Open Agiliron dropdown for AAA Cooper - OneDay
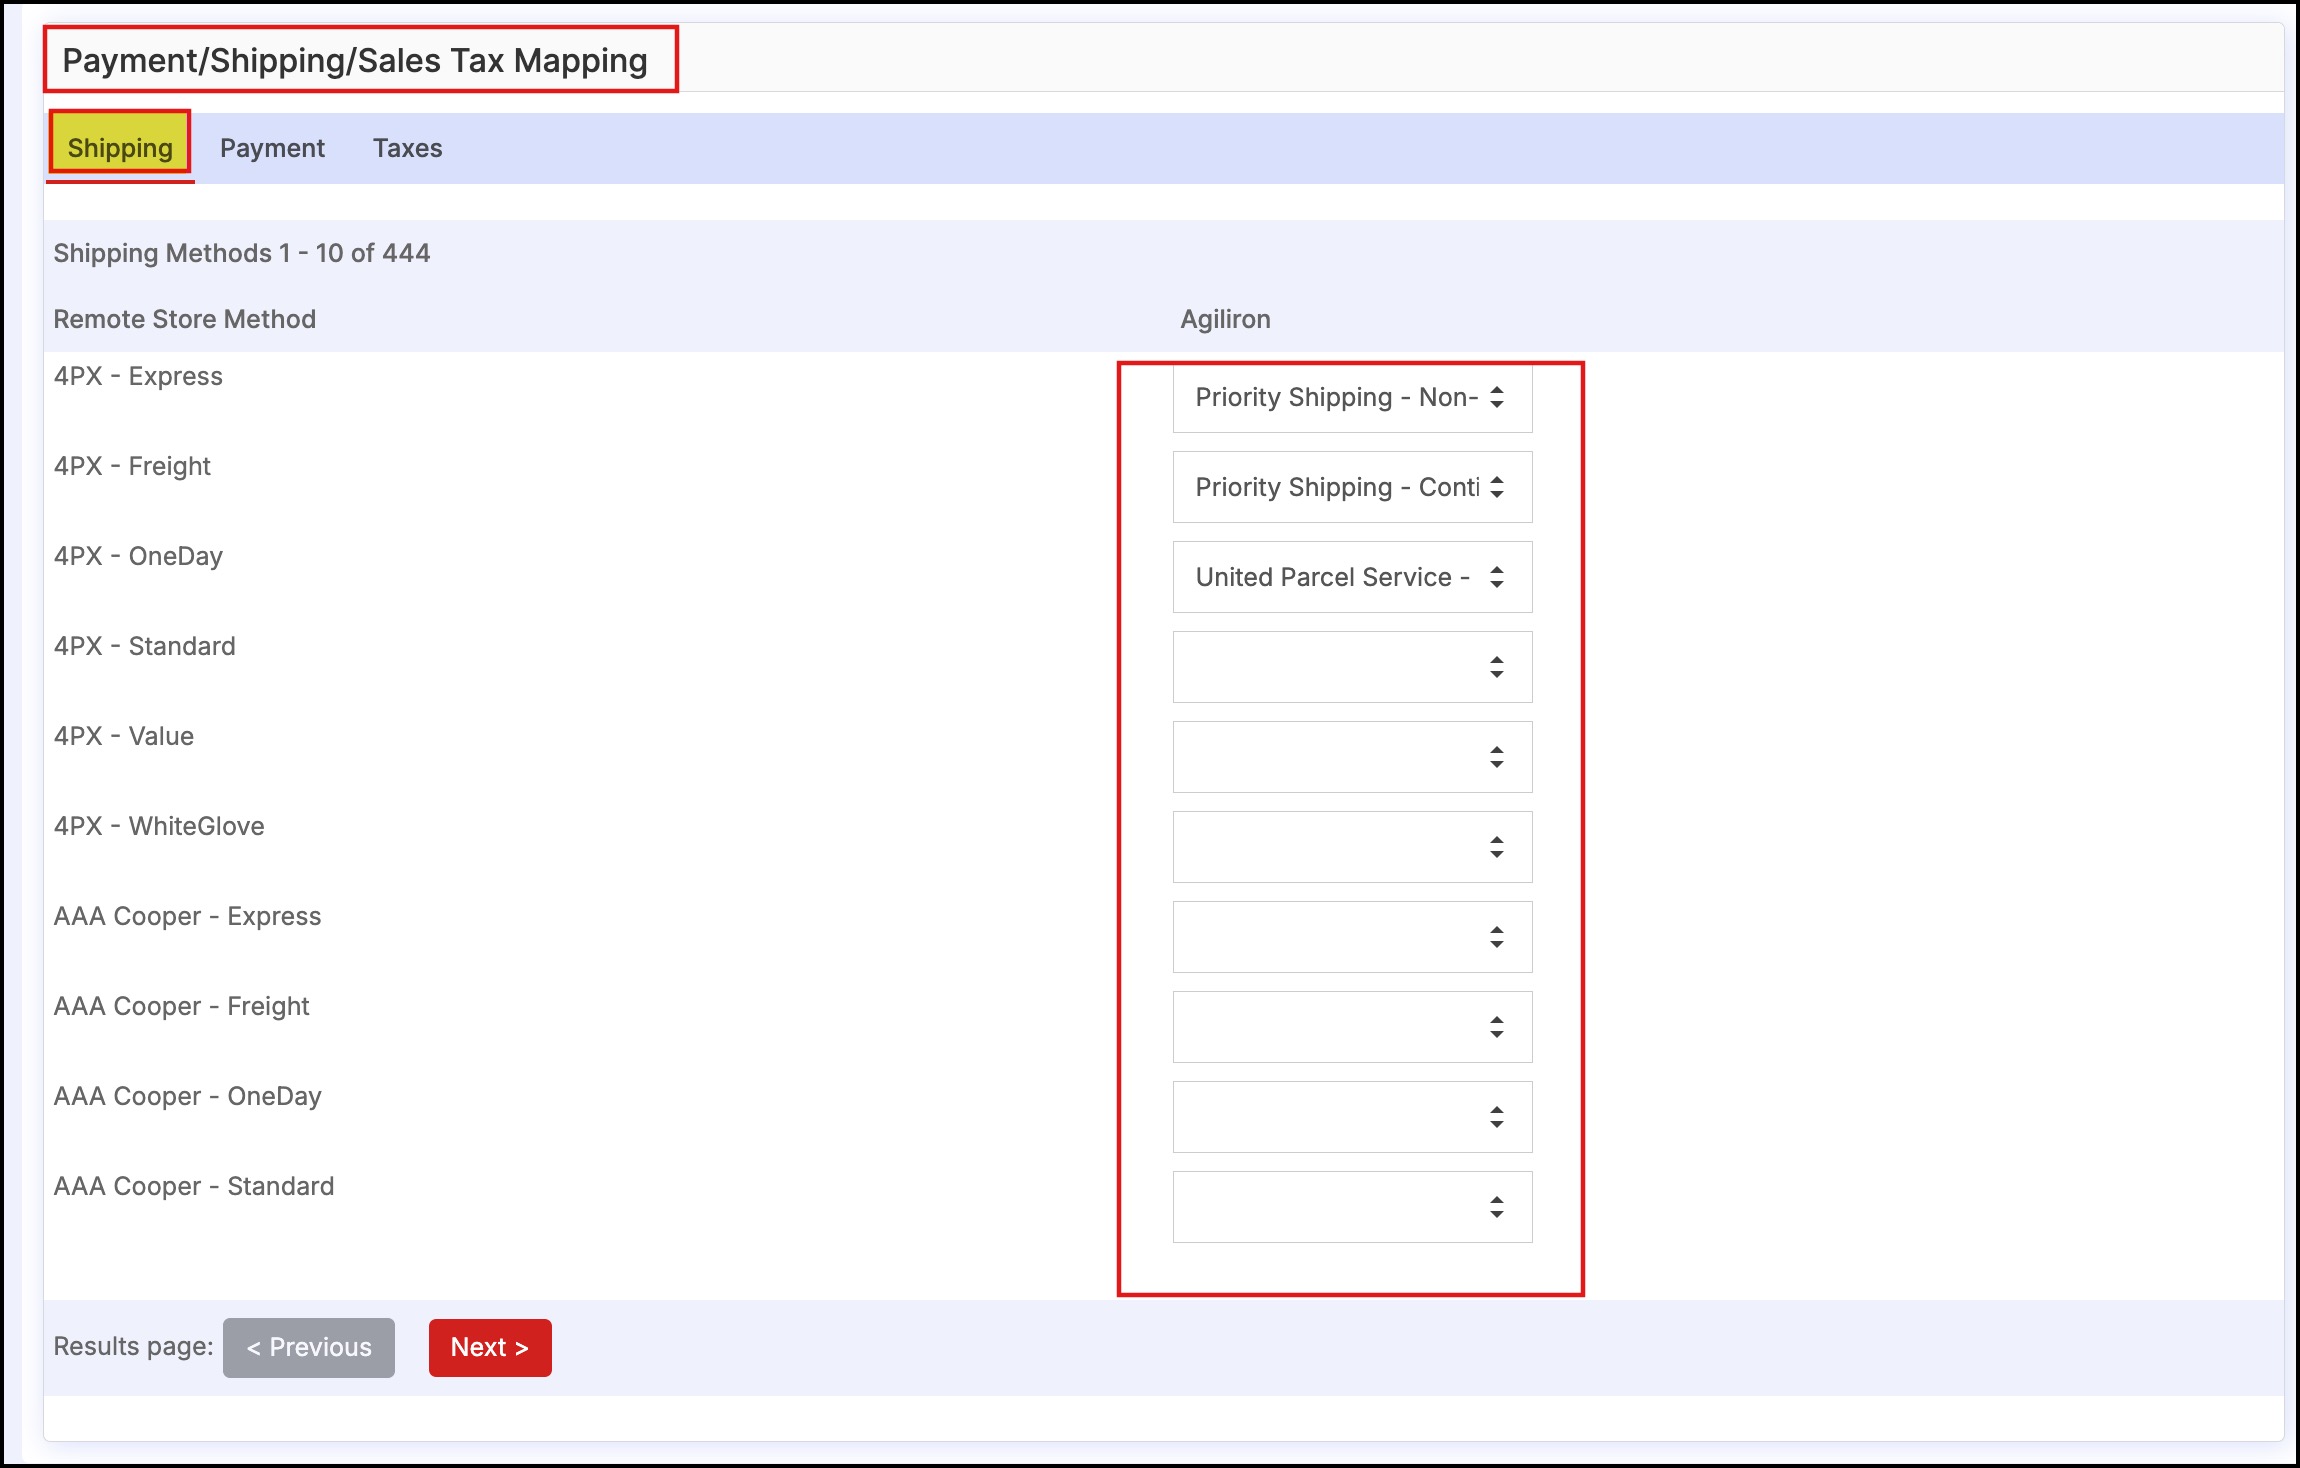 click(x=1352, y=1117)
